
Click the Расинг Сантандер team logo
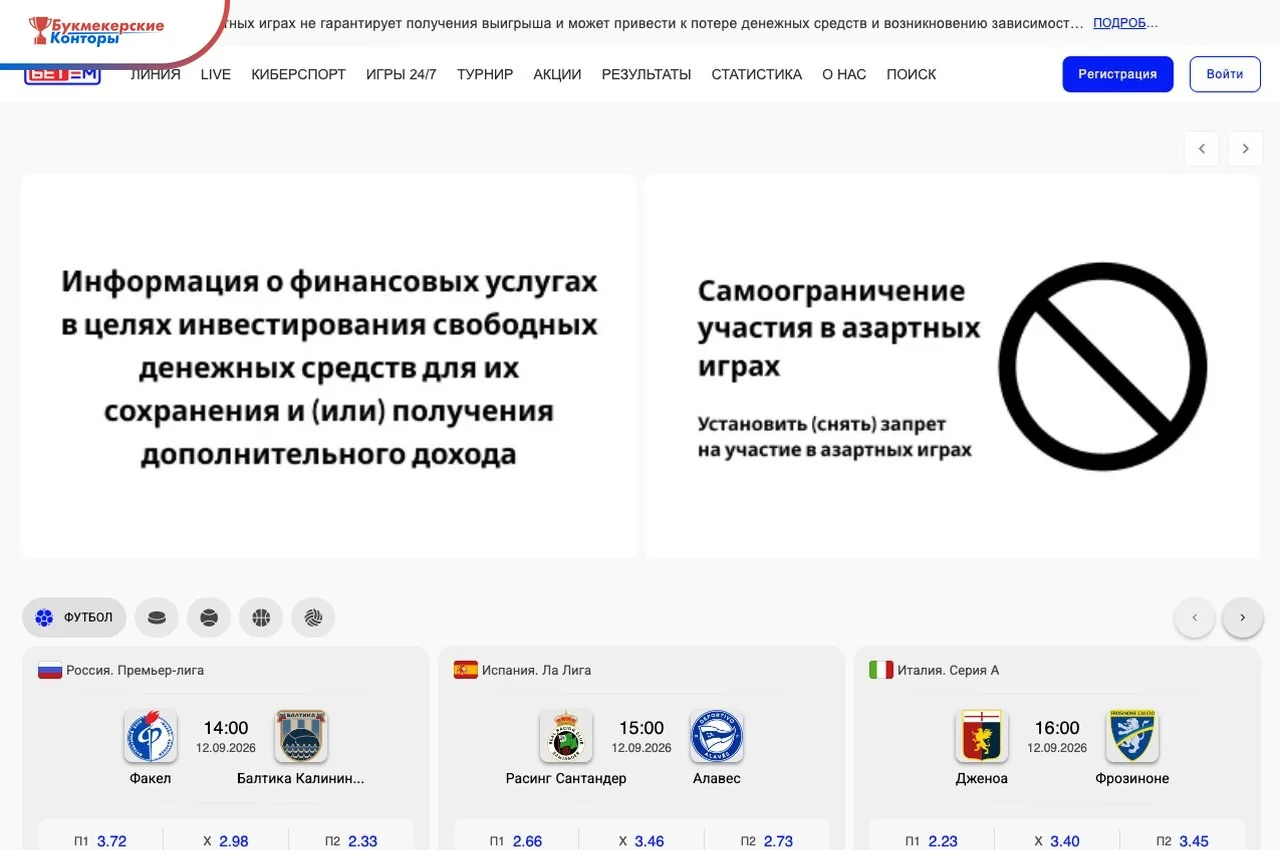(x=566, y=736)
